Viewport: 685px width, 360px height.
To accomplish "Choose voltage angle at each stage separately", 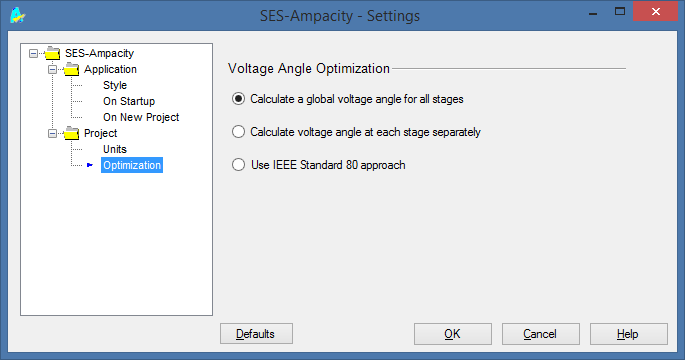I will pos(238,132).
